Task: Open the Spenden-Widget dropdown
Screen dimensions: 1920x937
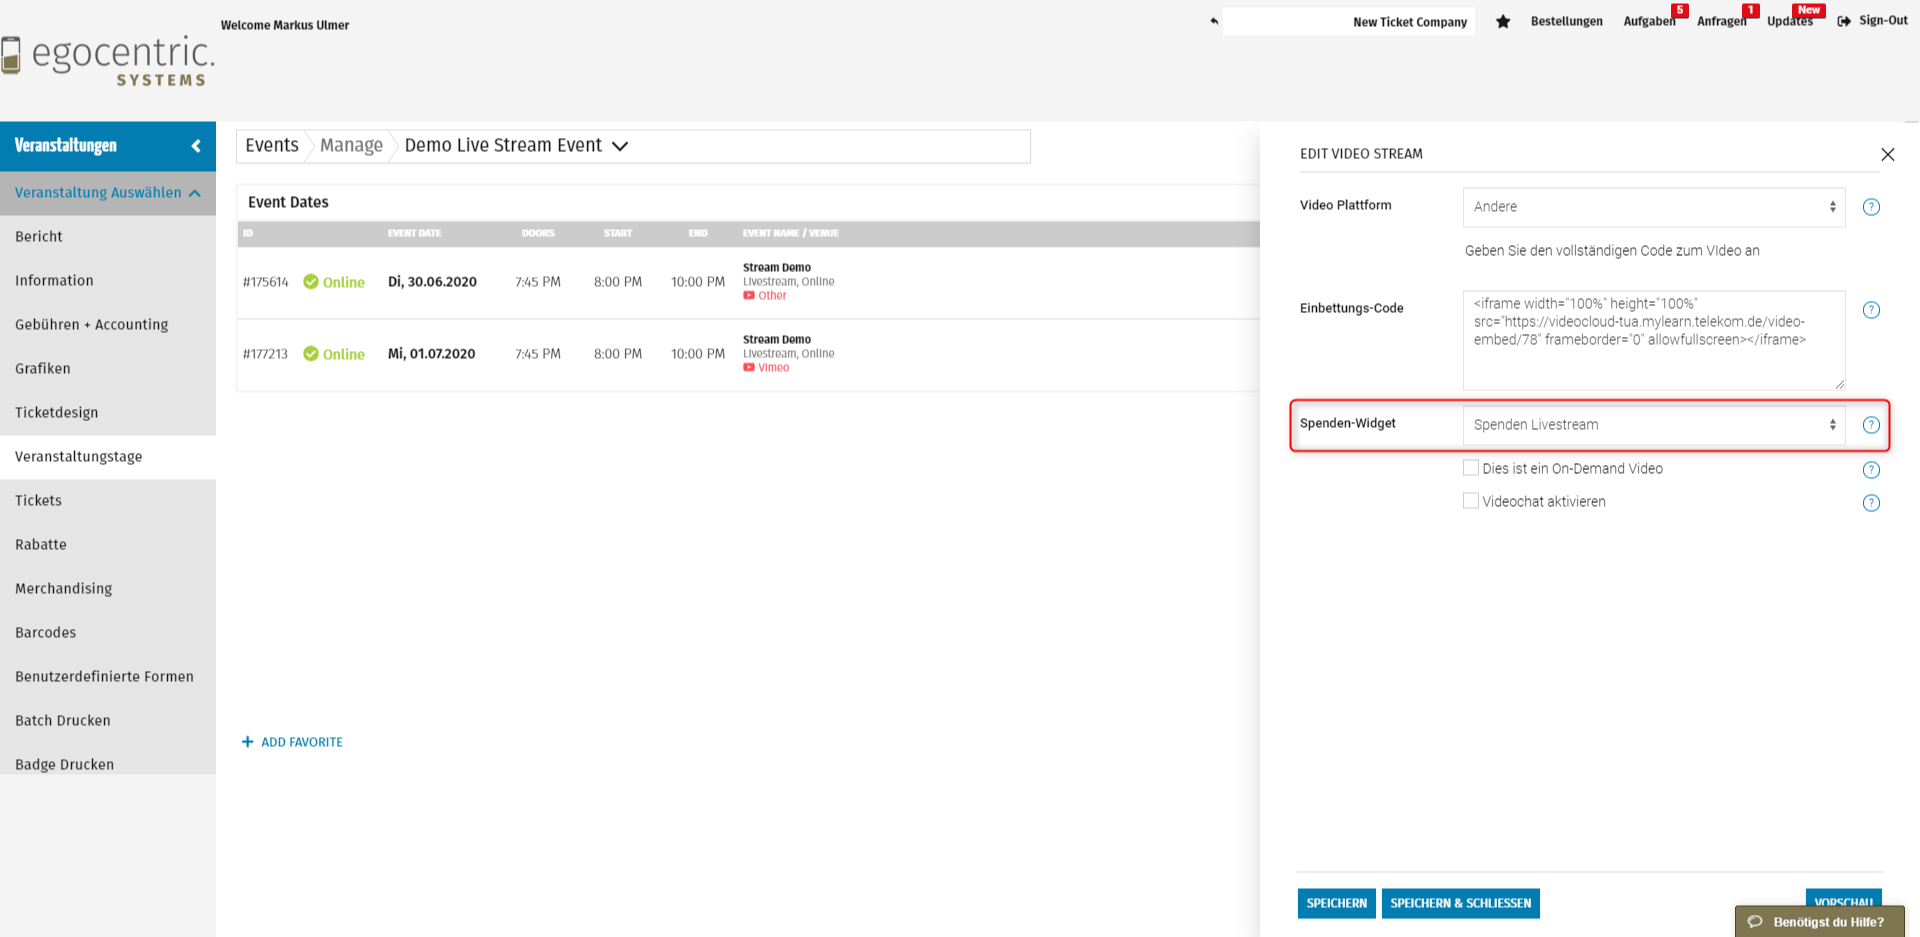Action: click(x=1653, y=425)
